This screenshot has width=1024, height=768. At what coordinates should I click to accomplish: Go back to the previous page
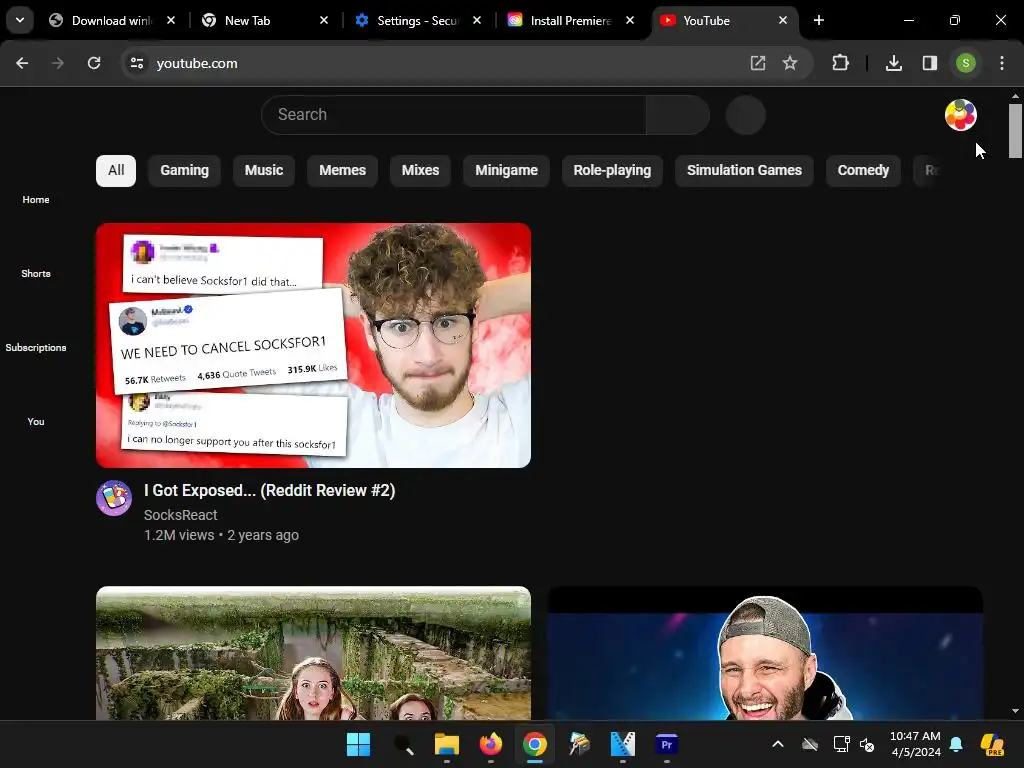pos(22,63)
